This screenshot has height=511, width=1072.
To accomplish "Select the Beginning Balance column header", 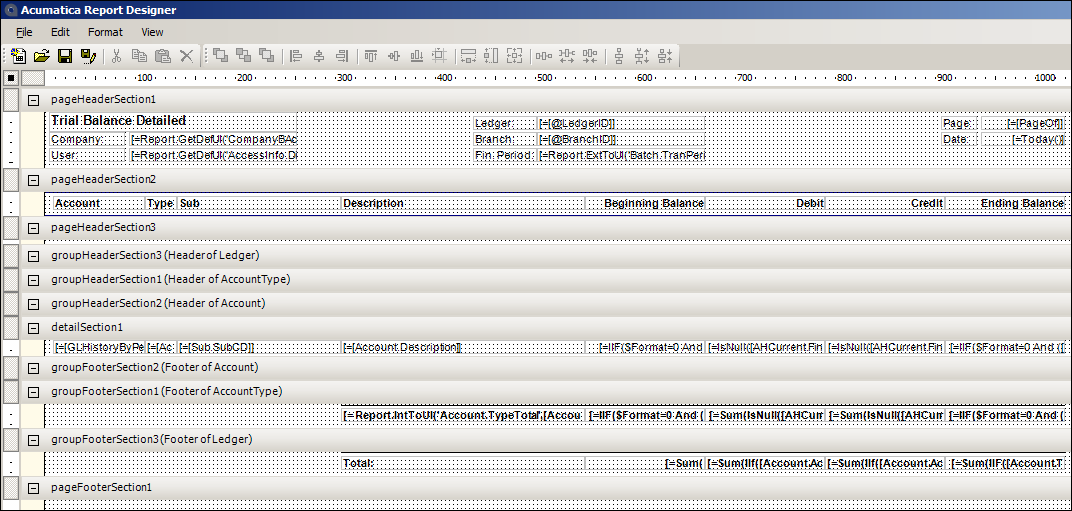I will click(x=653, y=204).
